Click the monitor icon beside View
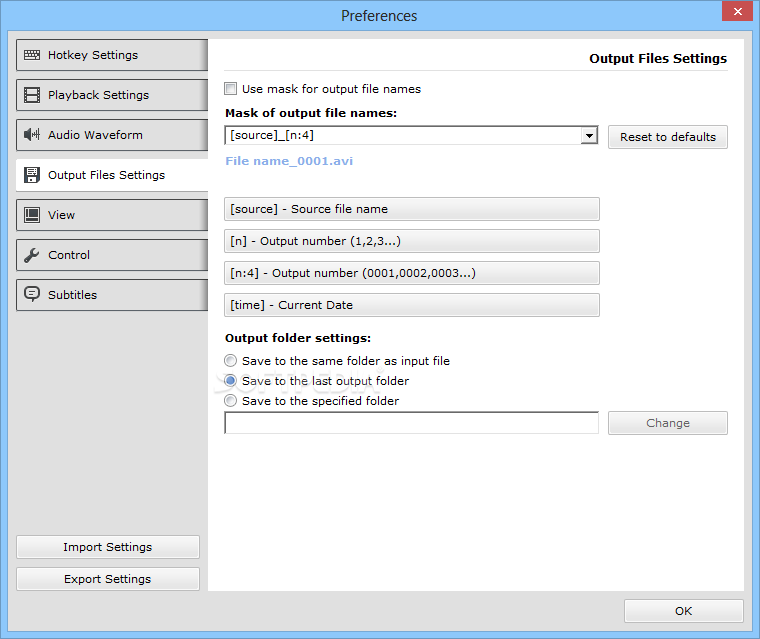The image size is (760, 639). coord(32,215)
